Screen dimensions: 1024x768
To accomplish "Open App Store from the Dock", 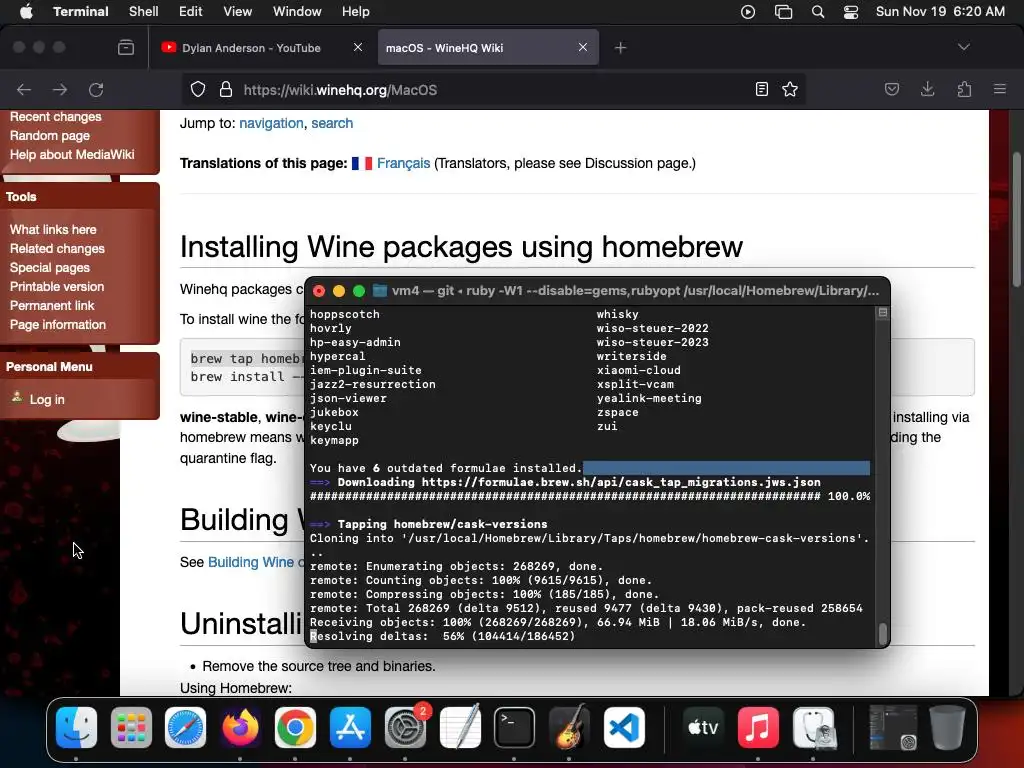I will 350,727.
